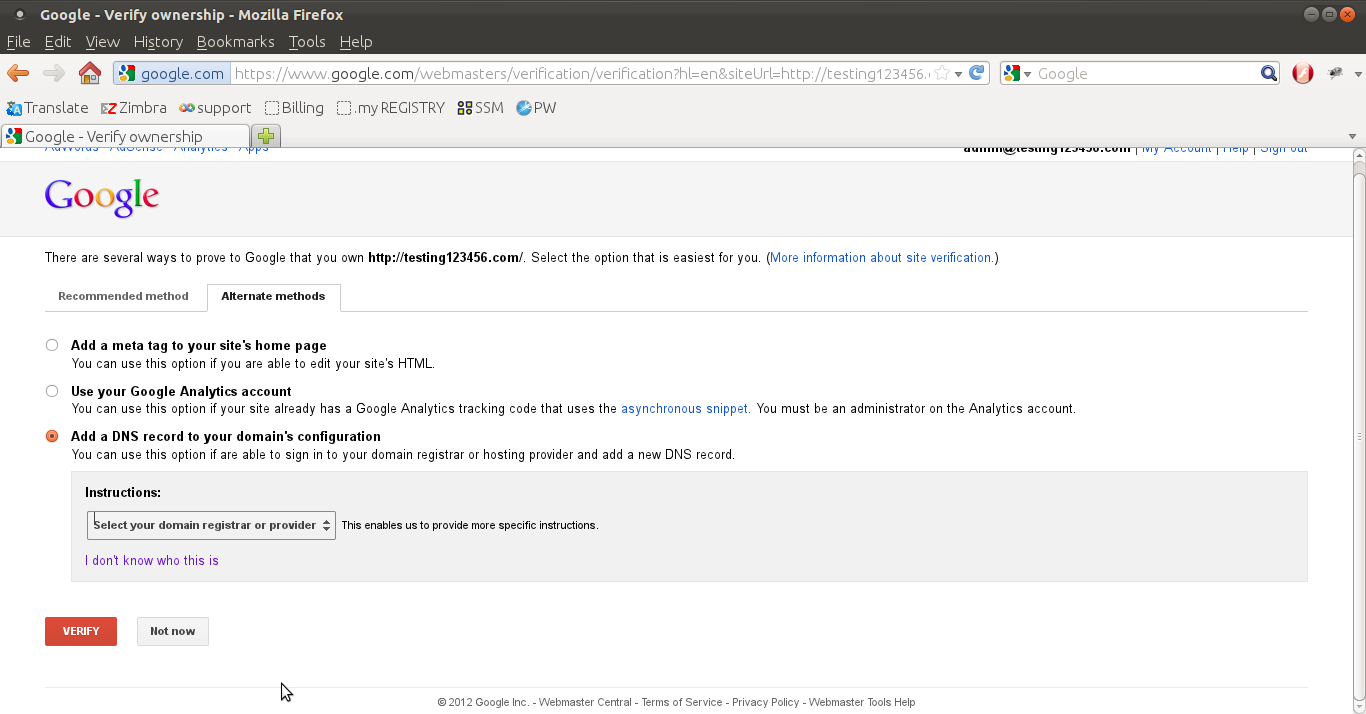Open Webmaster Tools Help footer link
This screenshot has height=714, width=1366.
pos(862,702)
